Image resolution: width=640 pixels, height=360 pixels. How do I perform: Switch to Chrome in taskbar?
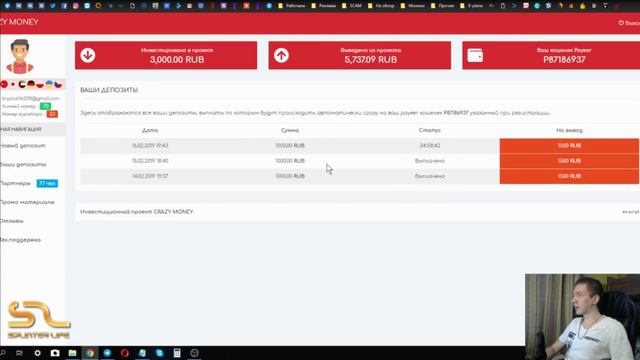coord(90,353)
